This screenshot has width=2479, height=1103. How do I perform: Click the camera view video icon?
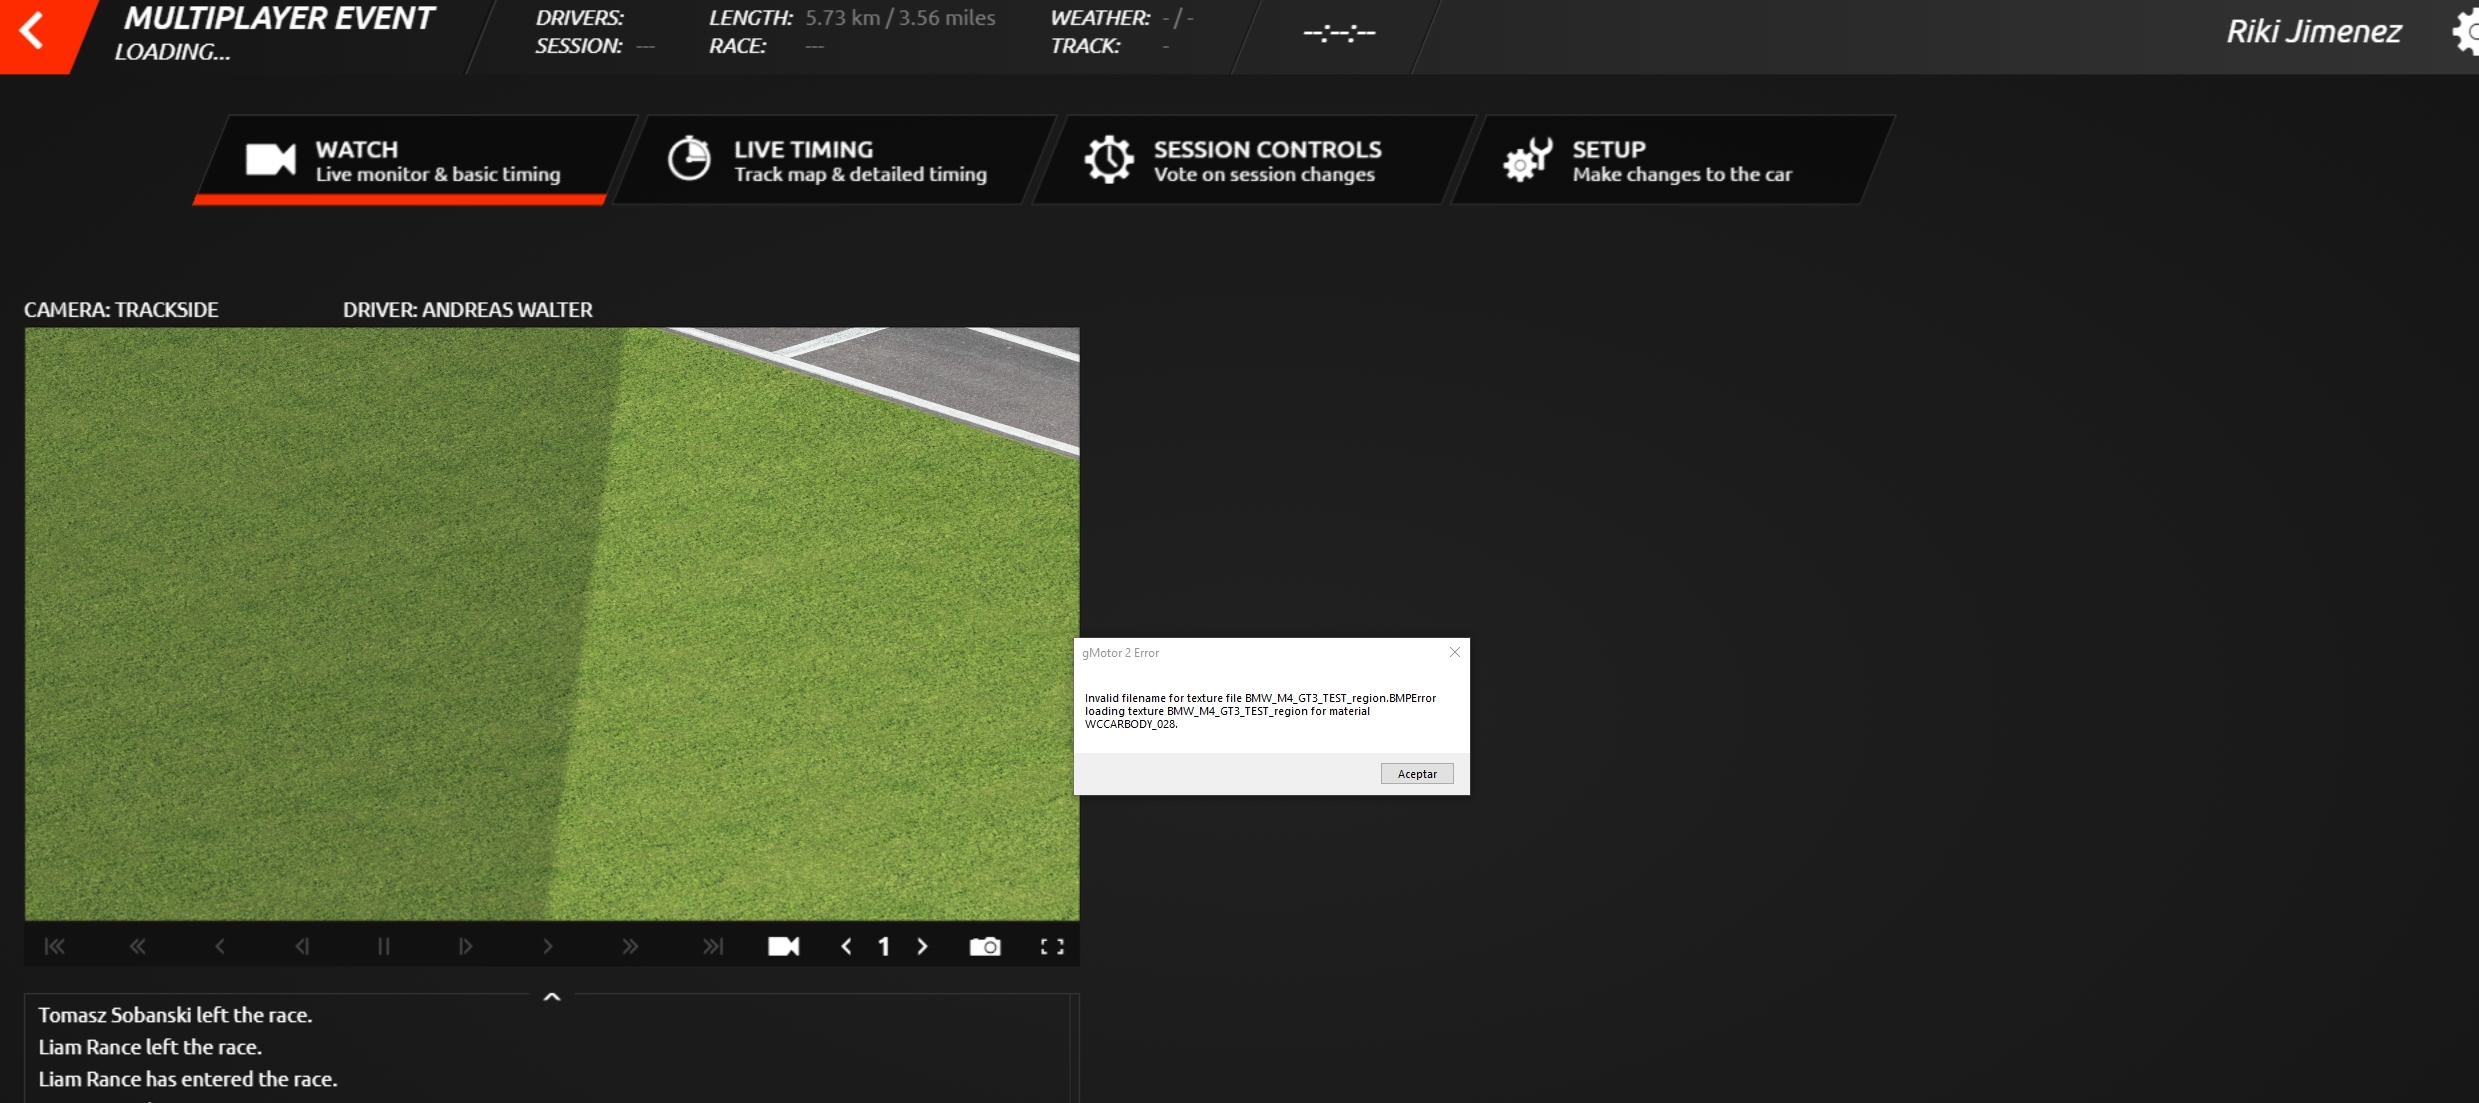[783, 946]
